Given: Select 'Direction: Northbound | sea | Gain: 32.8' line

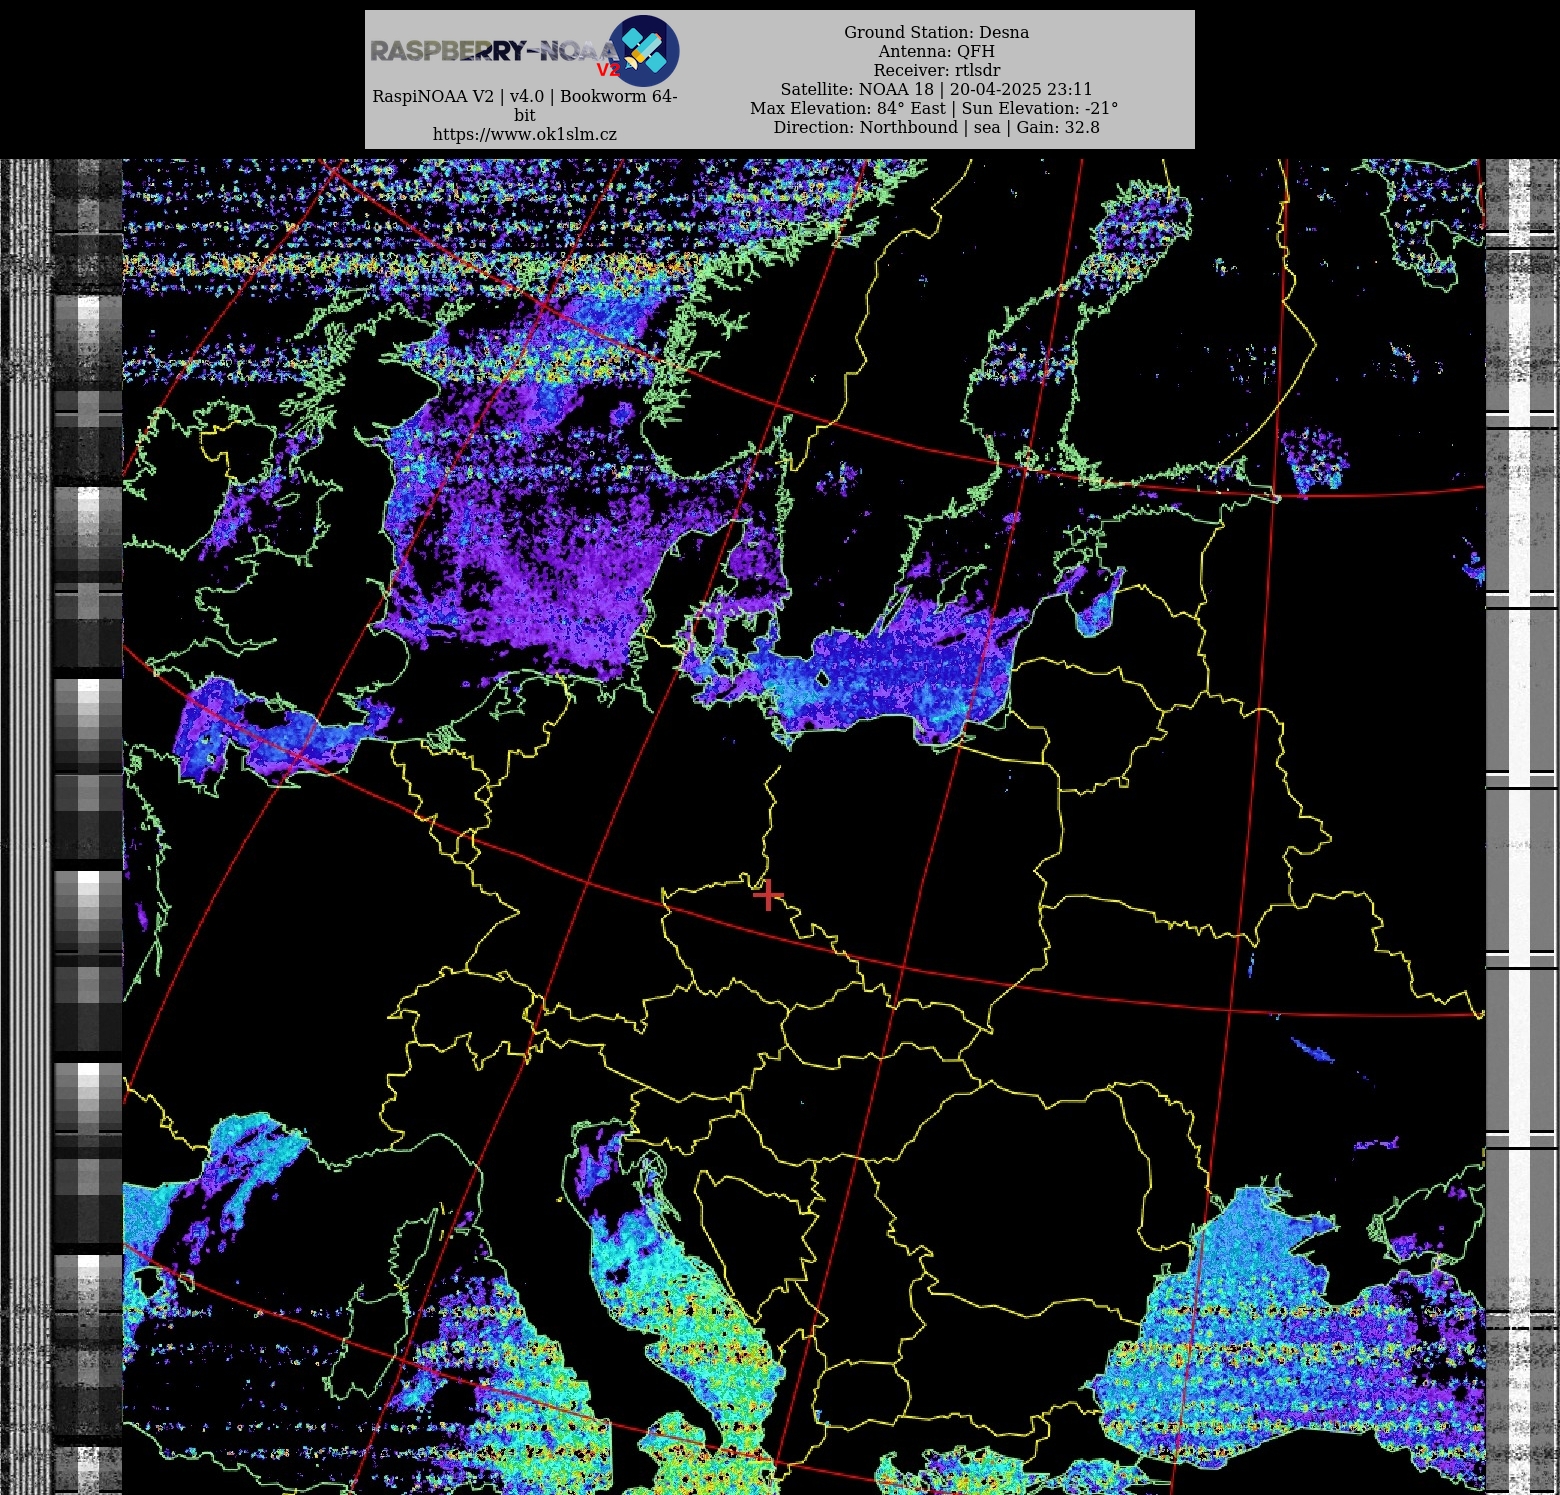Looking at the screenshot, I should click(936, 127).
